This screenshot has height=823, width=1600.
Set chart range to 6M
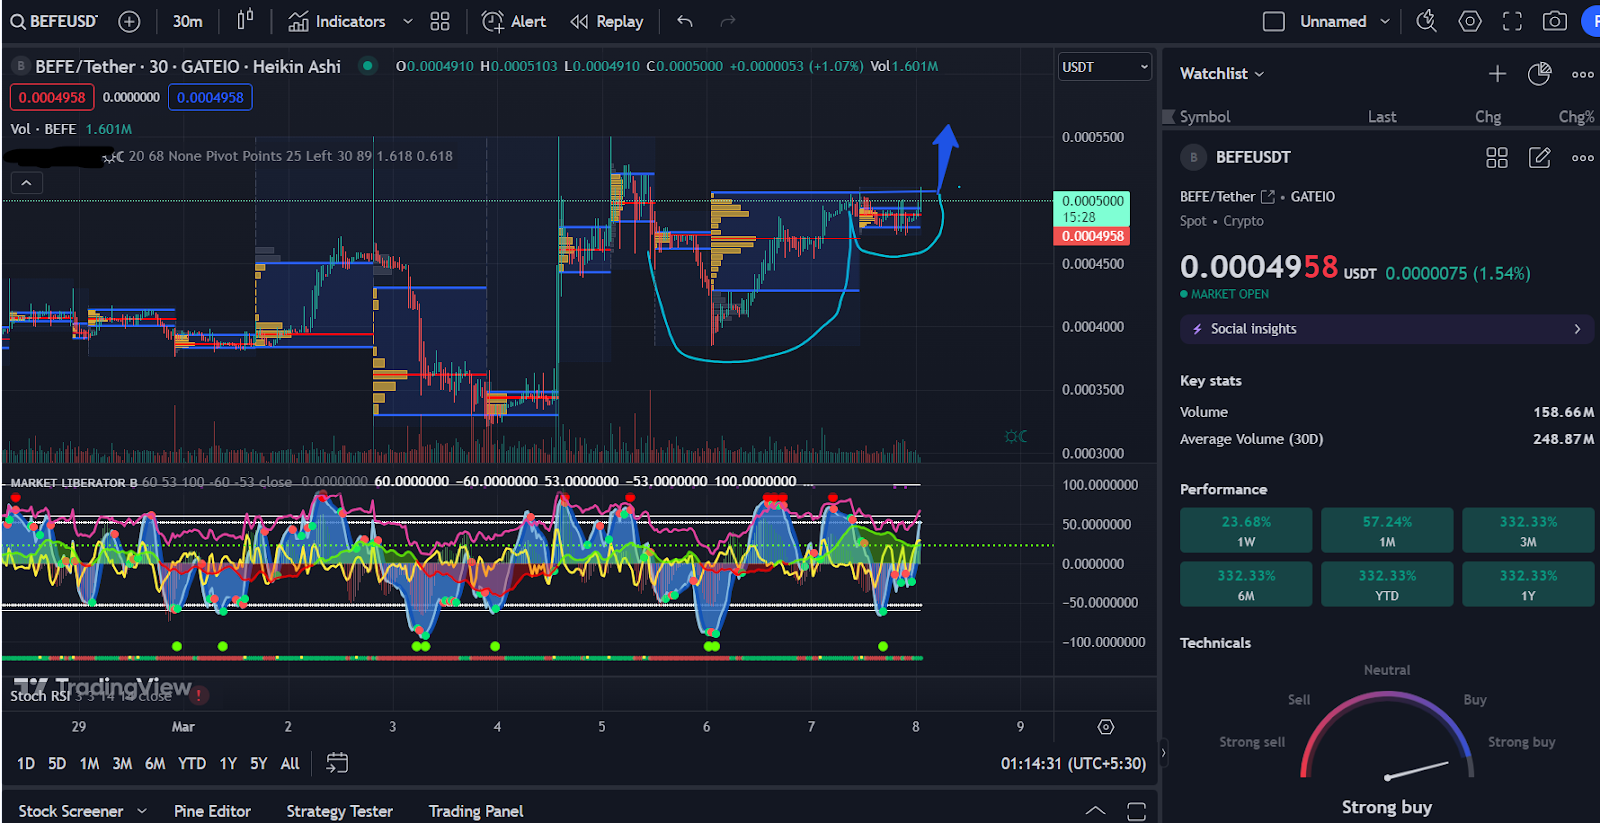(x=155, y=763)
